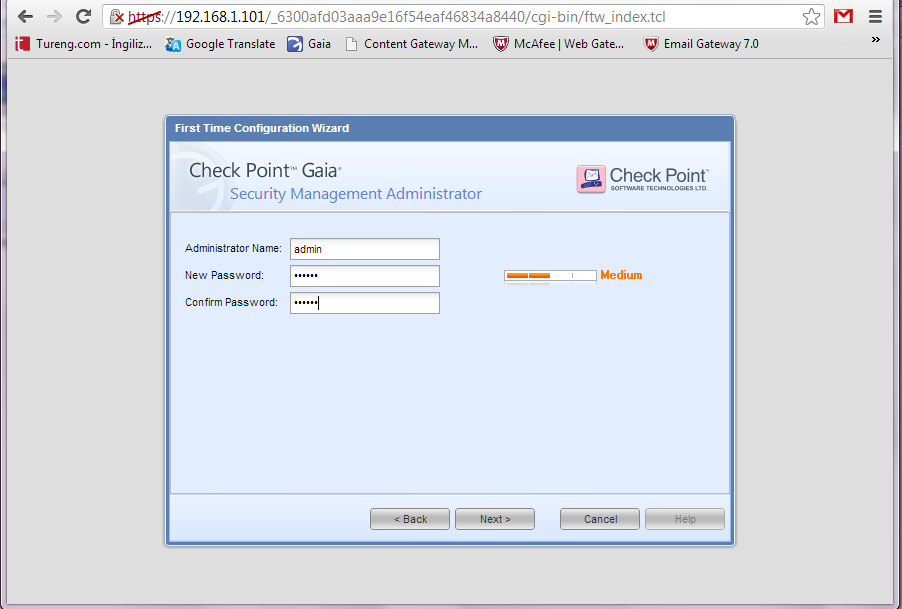Screen dimensions: 902x609
Task: Open the Tureng.com bookmark
Action: pos(84,44)
